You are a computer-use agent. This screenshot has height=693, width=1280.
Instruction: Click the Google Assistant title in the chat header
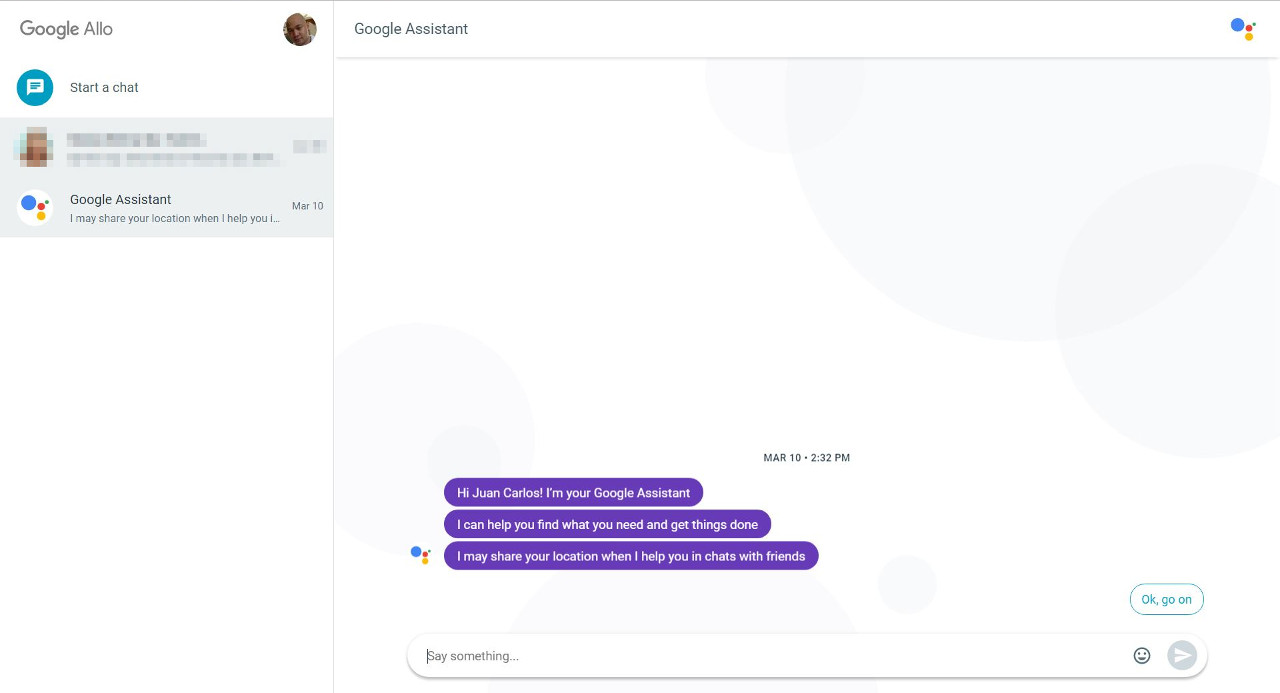411,29
